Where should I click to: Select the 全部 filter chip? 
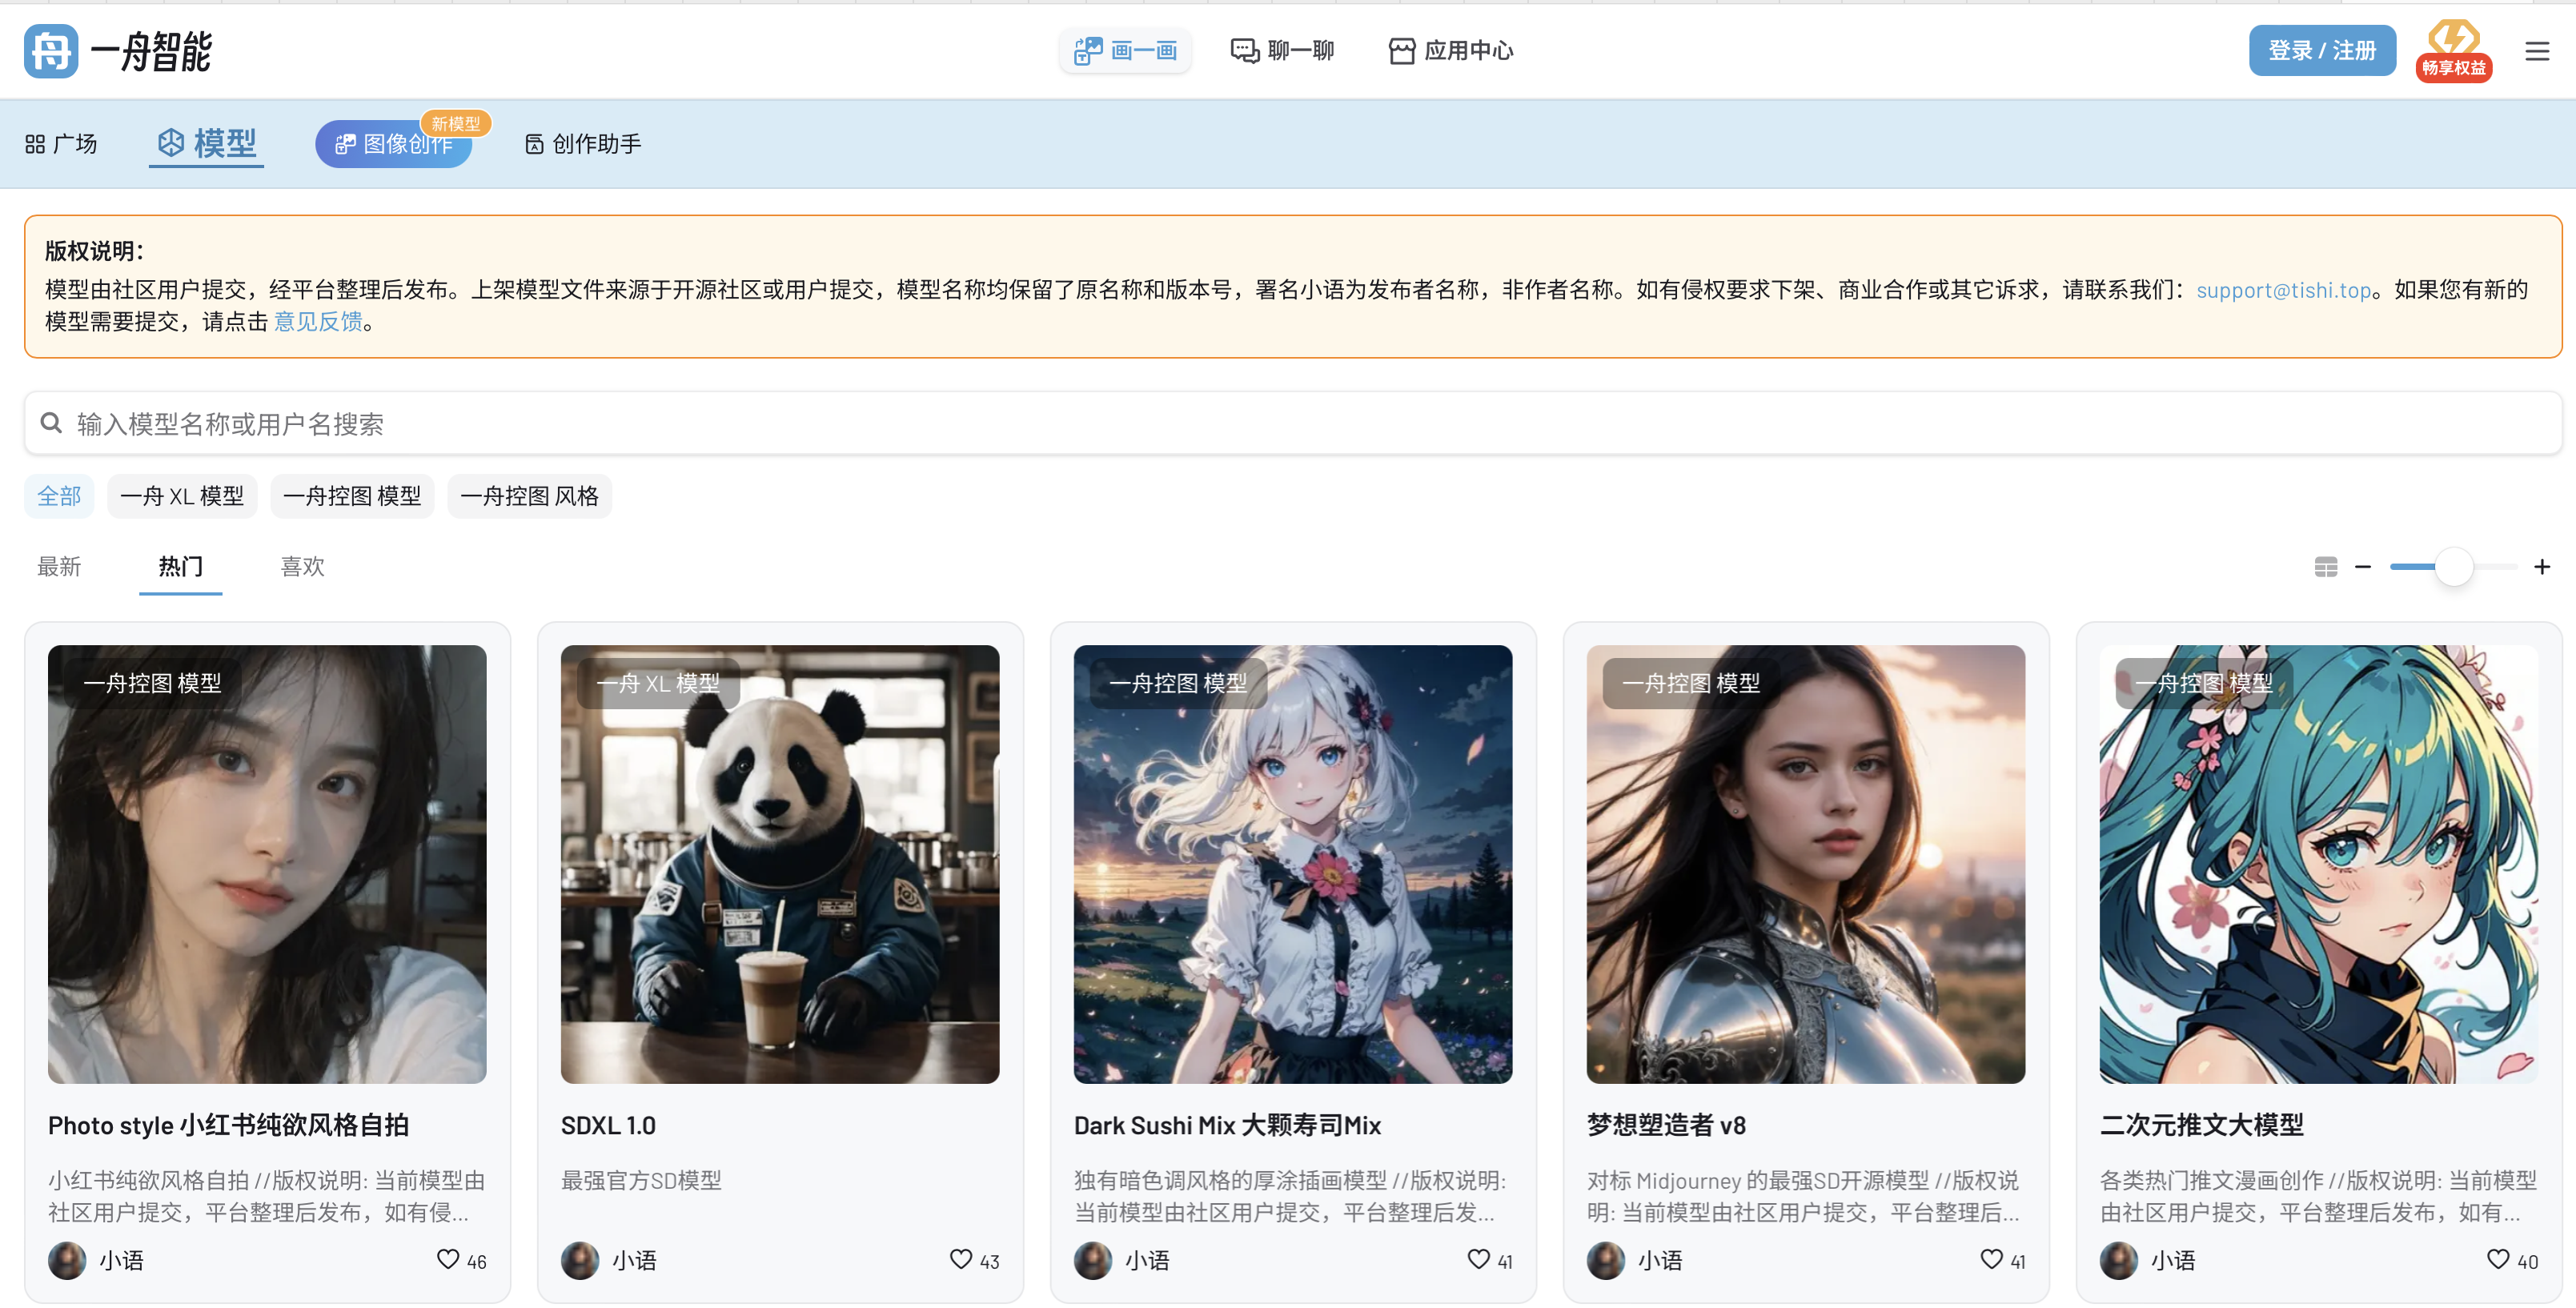pos(59,496)
